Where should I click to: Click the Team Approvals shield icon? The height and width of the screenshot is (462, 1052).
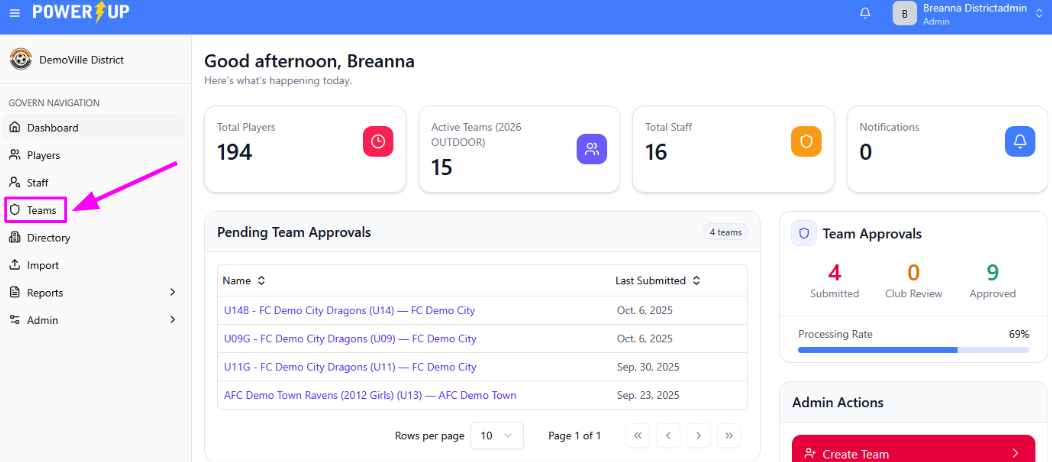click(804, 233)
